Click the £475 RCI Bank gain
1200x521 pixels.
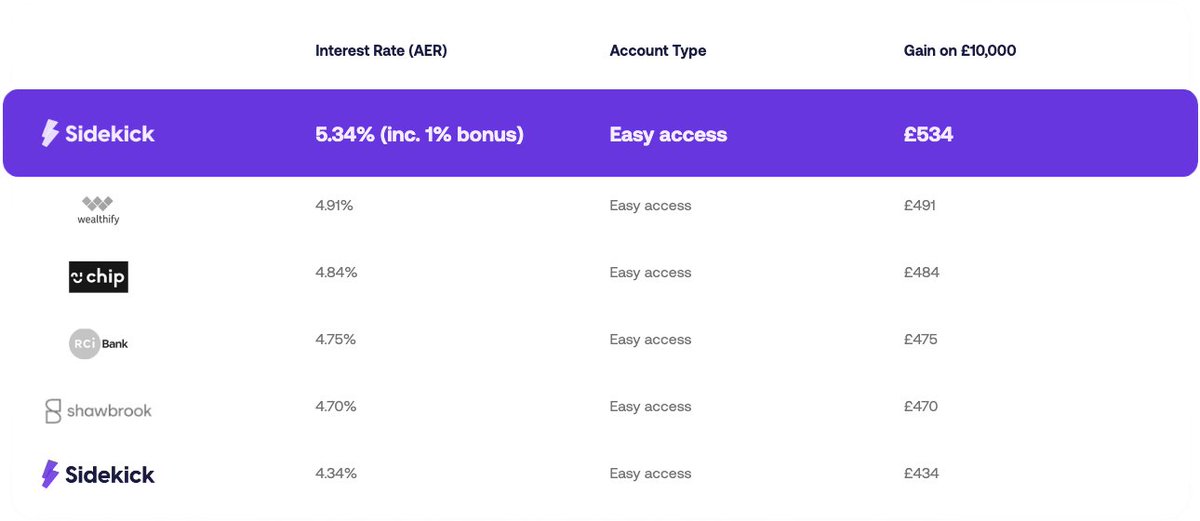coord(920,339)
